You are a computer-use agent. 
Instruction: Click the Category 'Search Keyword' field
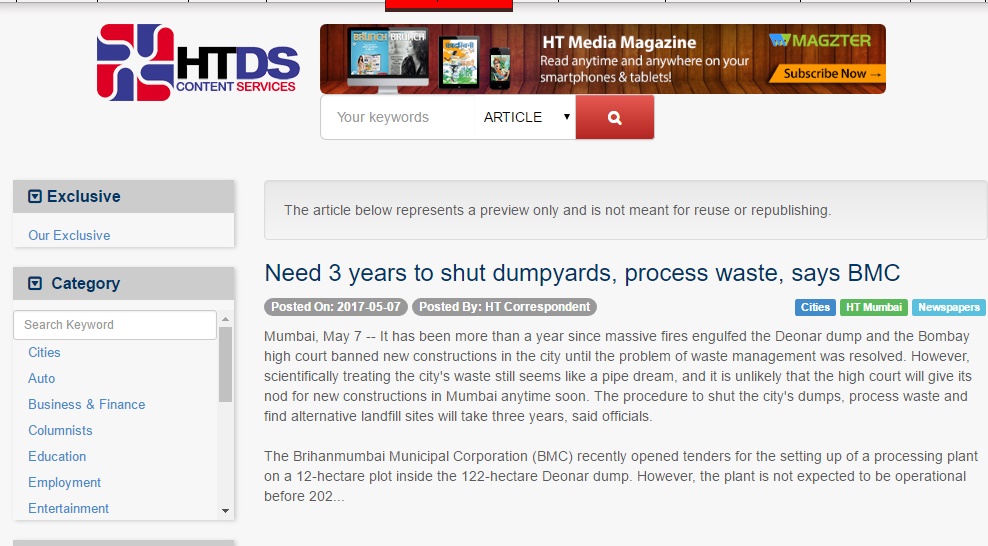coord(115,325)
